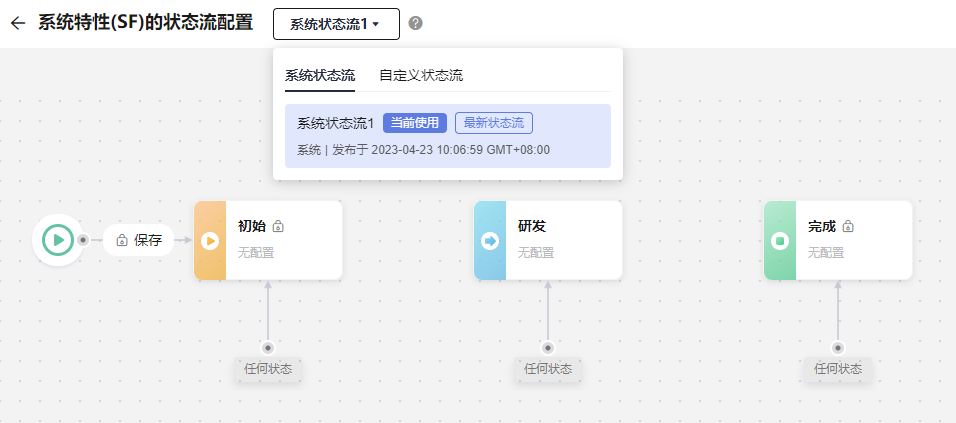The height and width of the screenshot is (423, 956).
Task: Switch to the 自定义状态流 tab
Action: [x=420, y=75]
